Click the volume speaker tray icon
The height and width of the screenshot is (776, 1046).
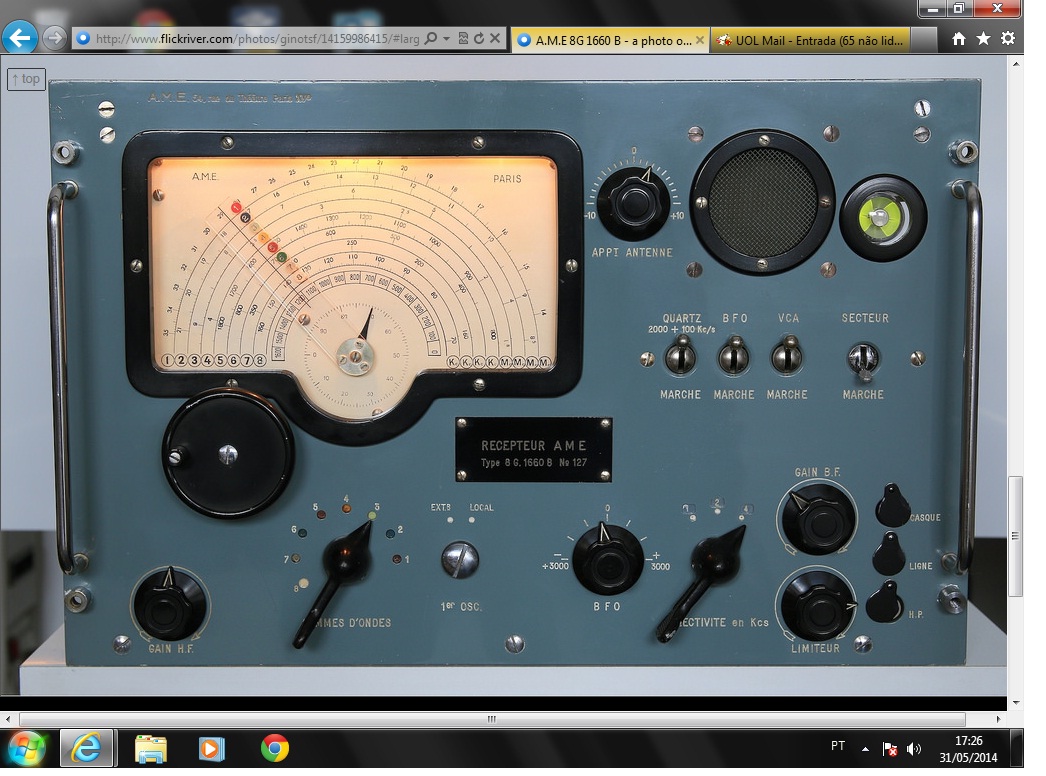(x=914, y=749)
